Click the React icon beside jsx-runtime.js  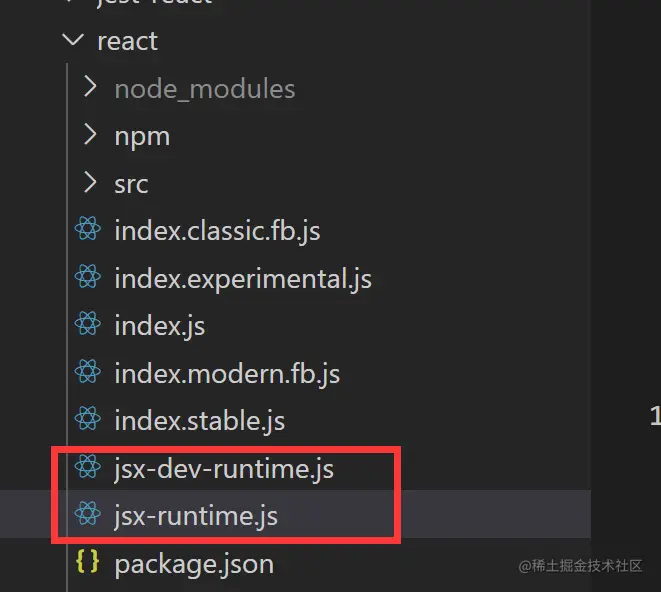(88, 514)
